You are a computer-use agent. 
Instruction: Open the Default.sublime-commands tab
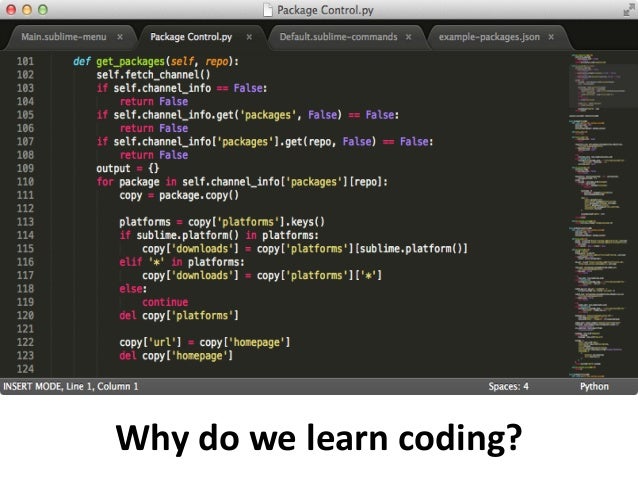[339, 37]
